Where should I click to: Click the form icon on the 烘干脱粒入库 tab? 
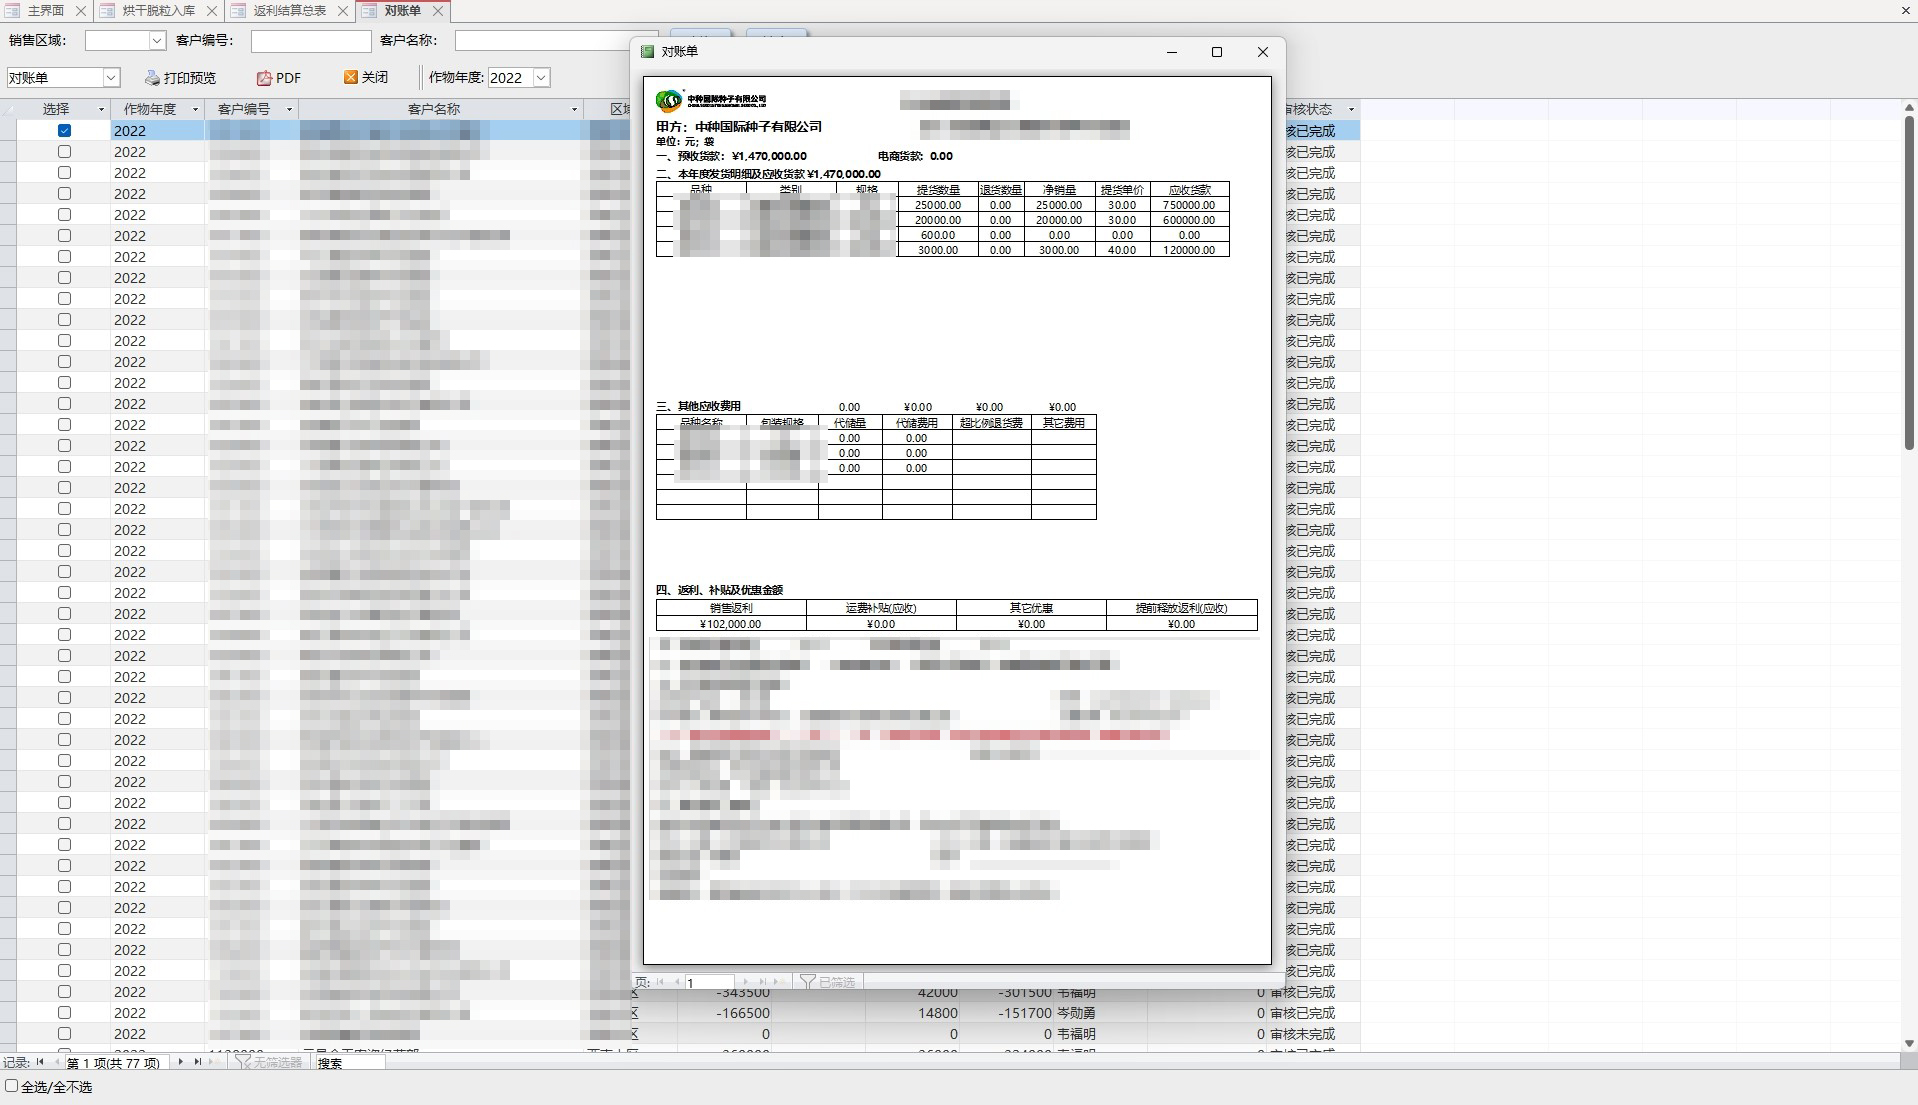tap(108, 11)
